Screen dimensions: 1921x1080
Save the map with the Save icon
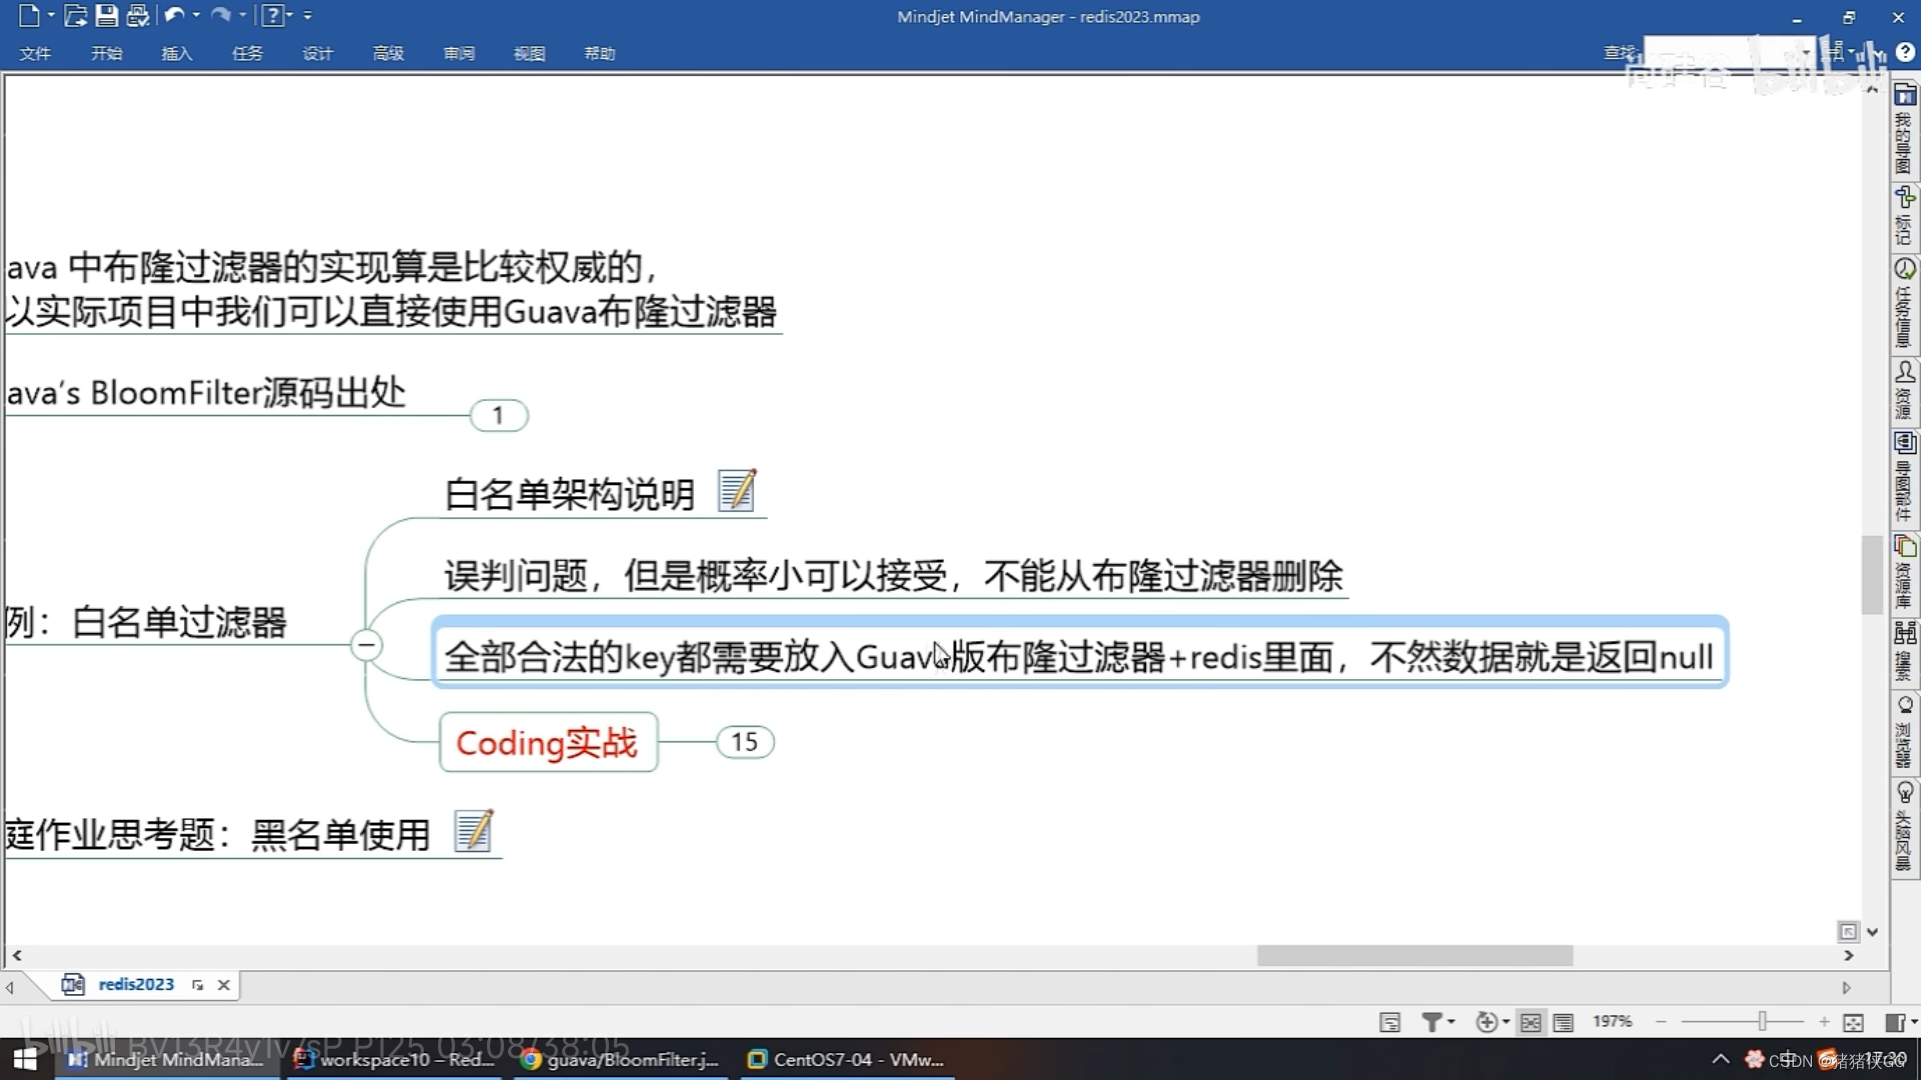[106, 15]
